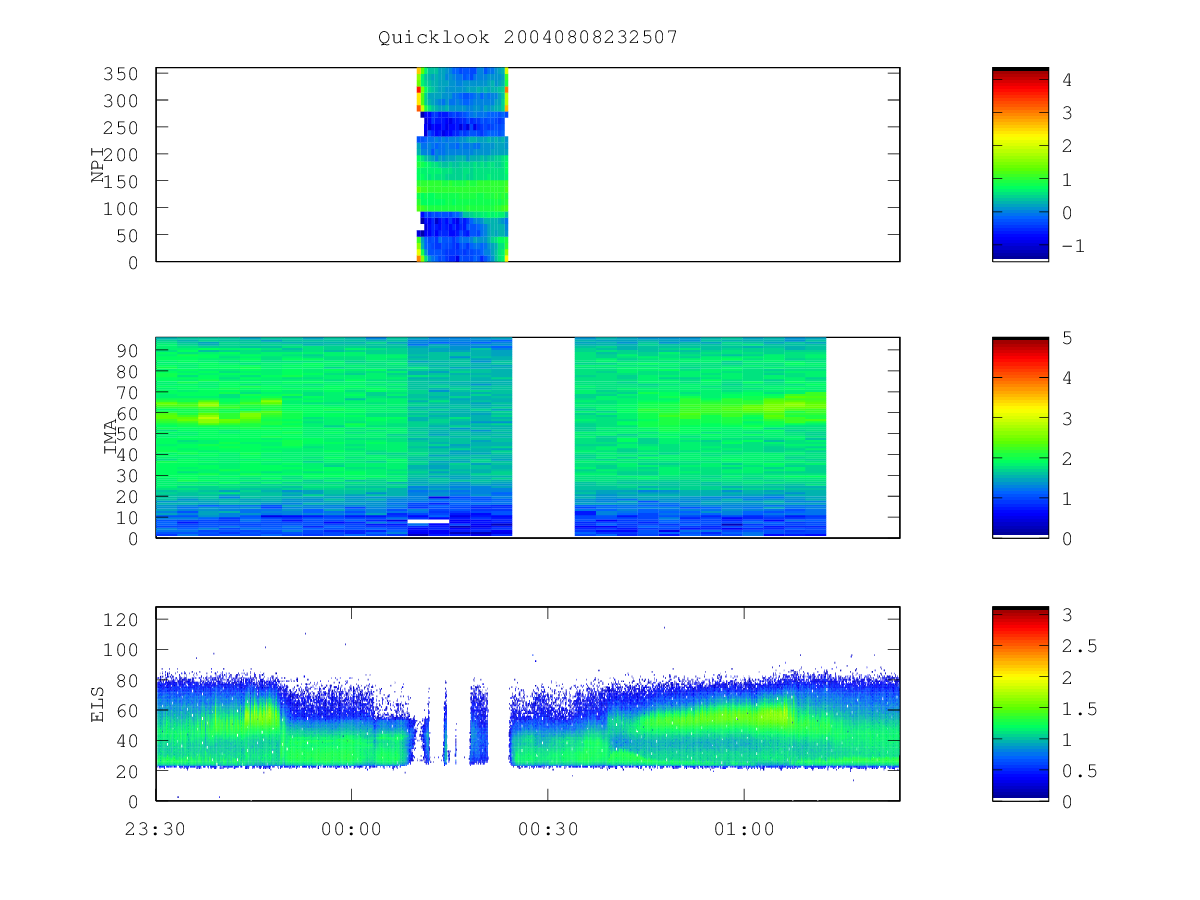Screen dimensions: 1200x900
Task: Click the white data gap in IMA panel
Action: [543, 437]
